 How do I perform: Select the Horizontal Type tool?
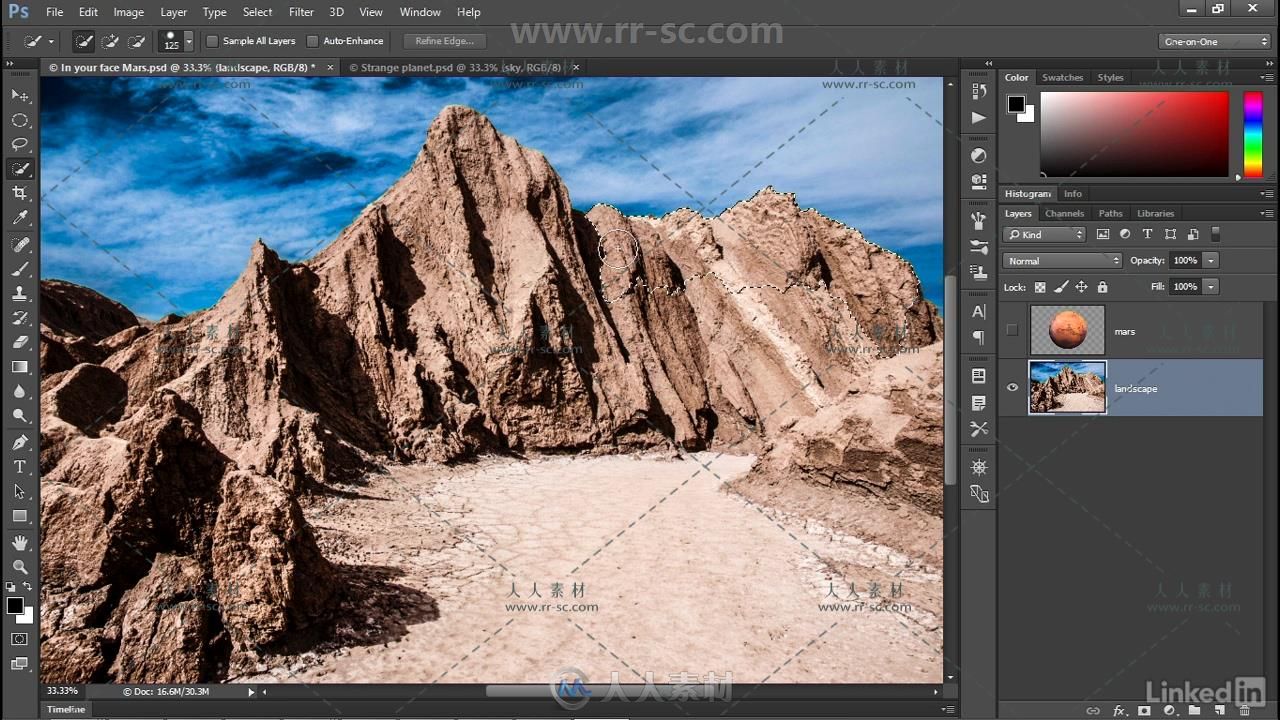click(x=20, y=467)
